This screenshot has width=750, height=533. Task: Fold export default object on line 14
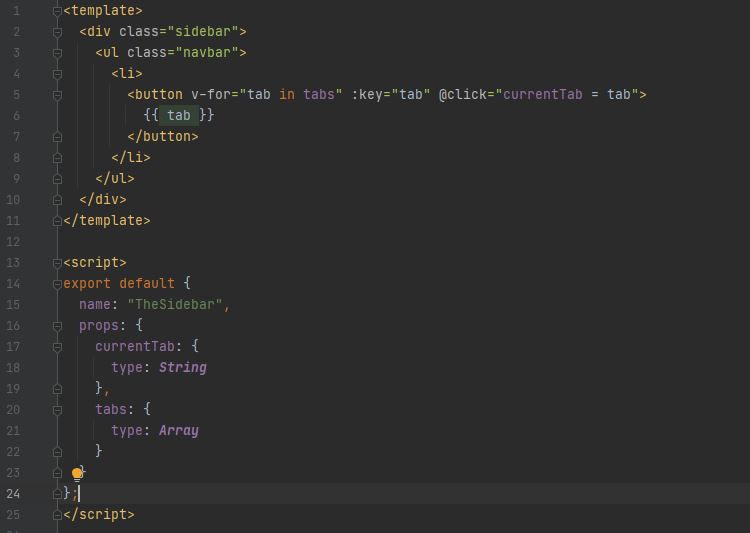pos(57,284)
